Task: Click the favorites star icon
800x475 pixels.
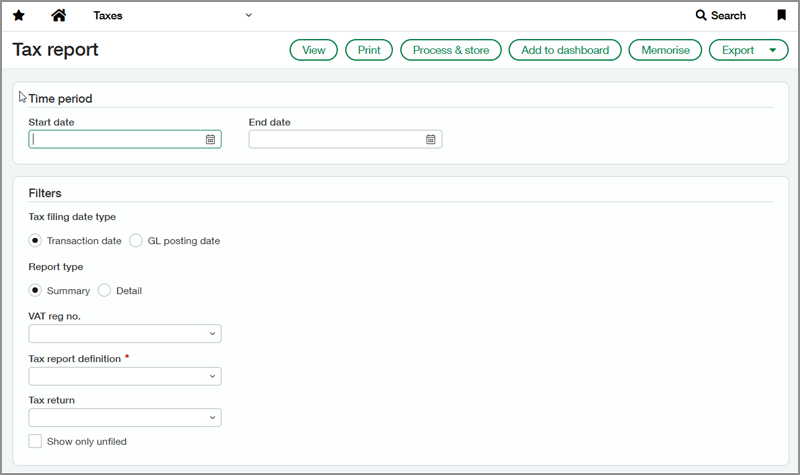Action: click(19, 16)
